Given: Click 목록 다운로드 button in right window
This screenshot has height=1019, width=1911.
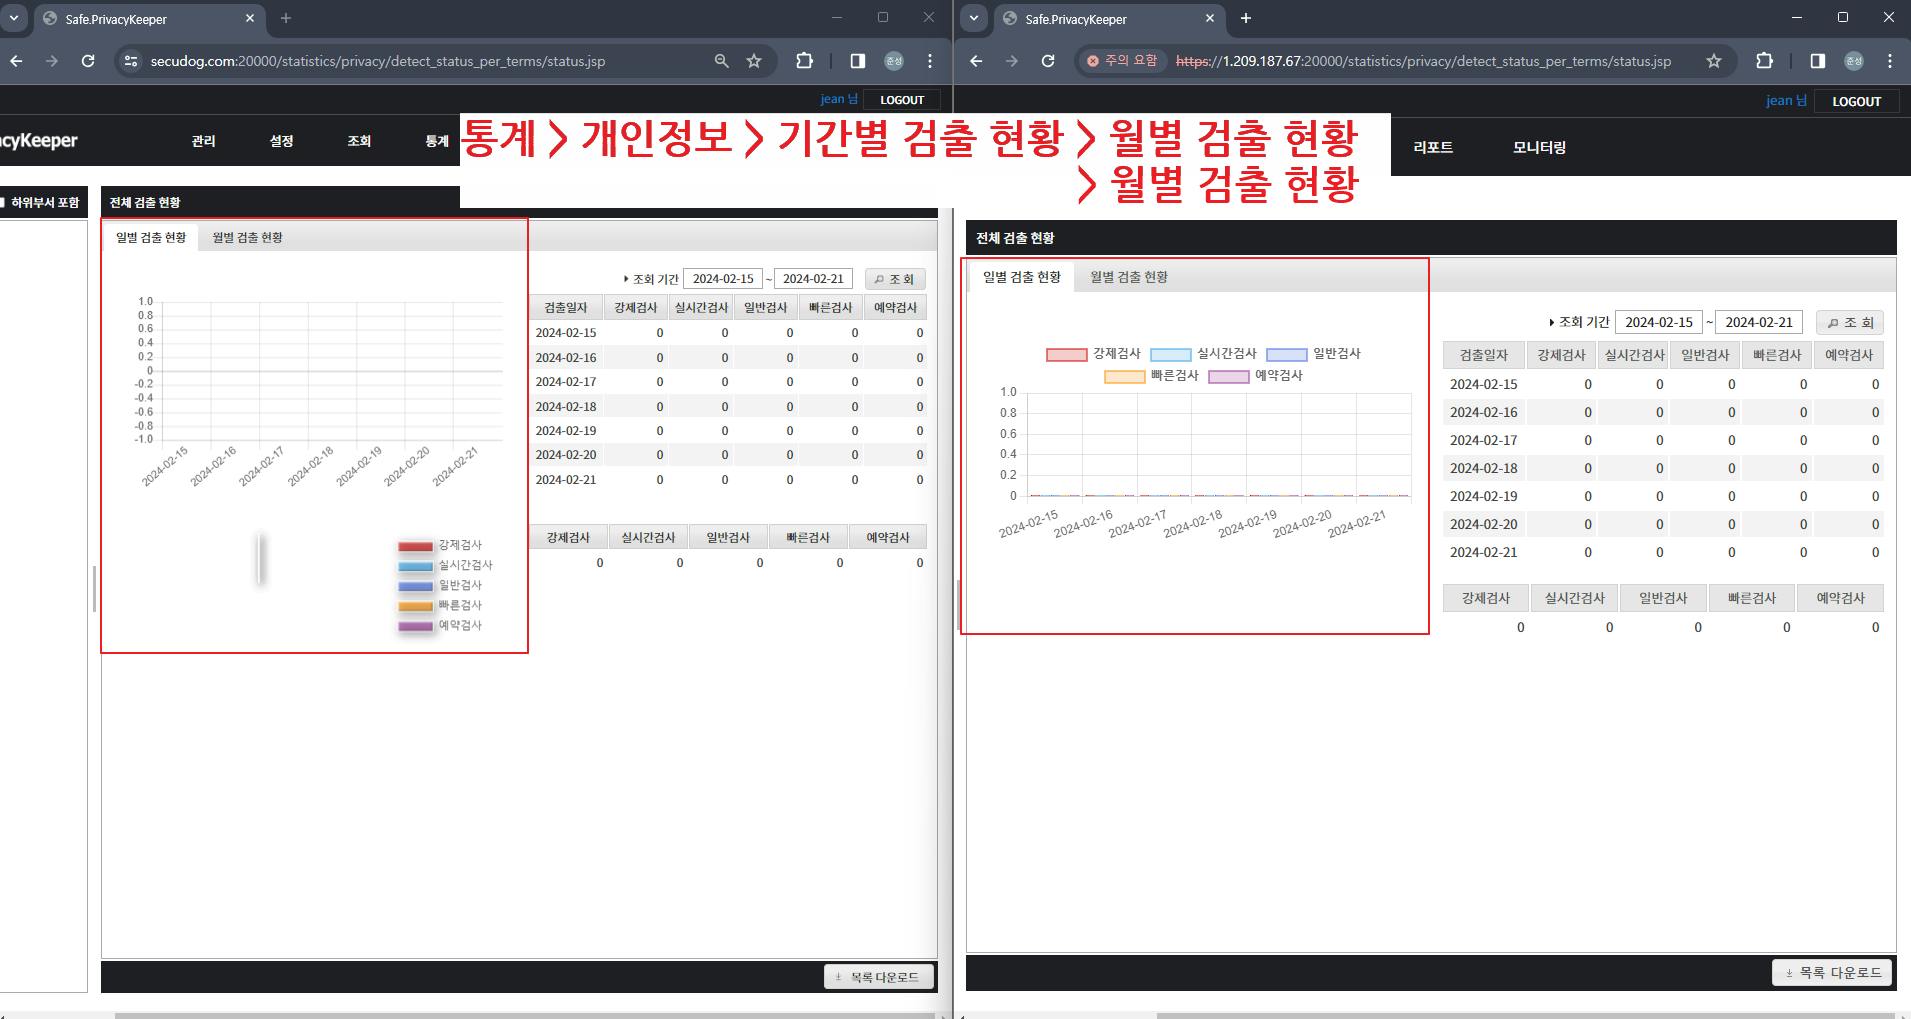Looking at the screenshot, I should click(x=1832, y=972).
